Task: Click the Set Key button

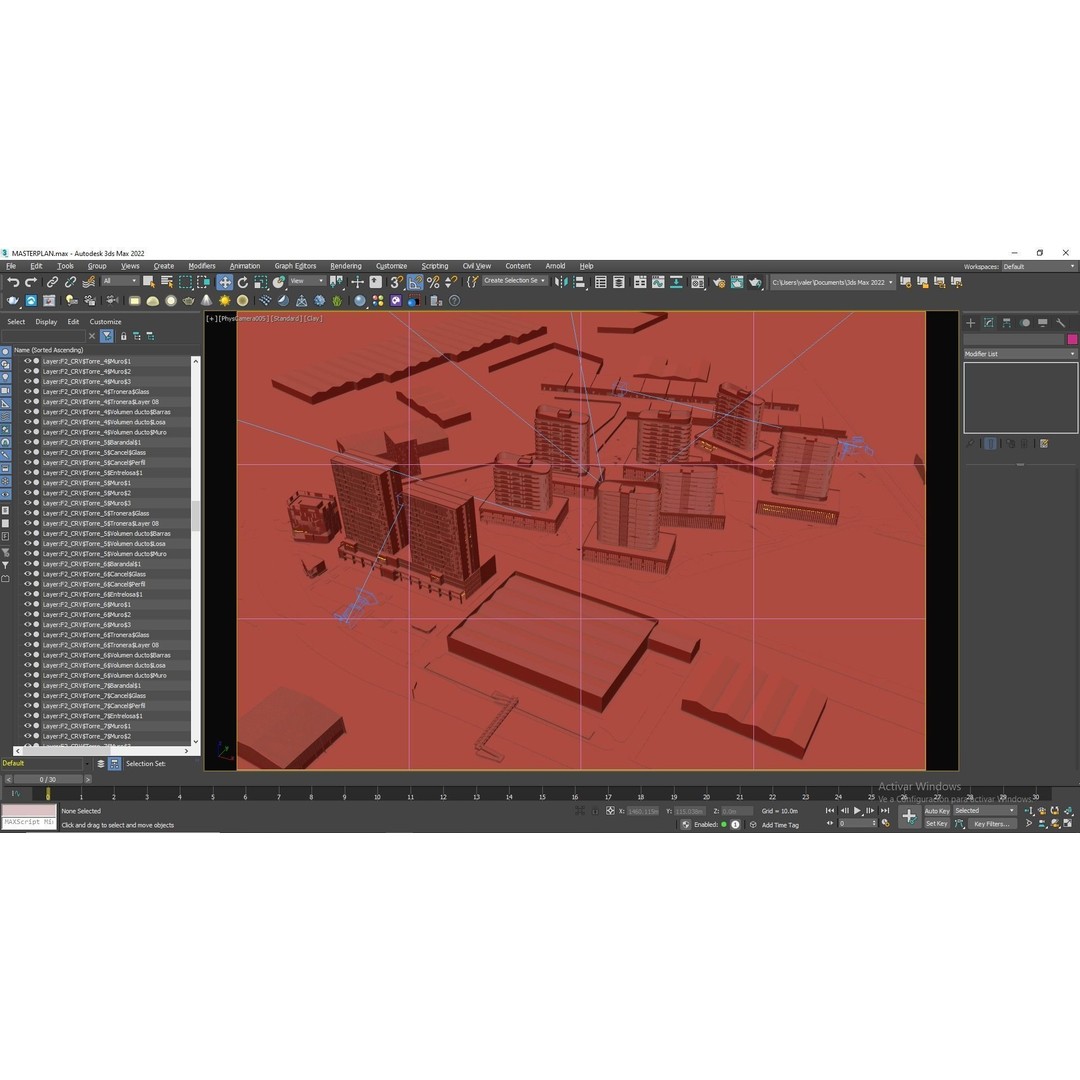Action: 937,824
